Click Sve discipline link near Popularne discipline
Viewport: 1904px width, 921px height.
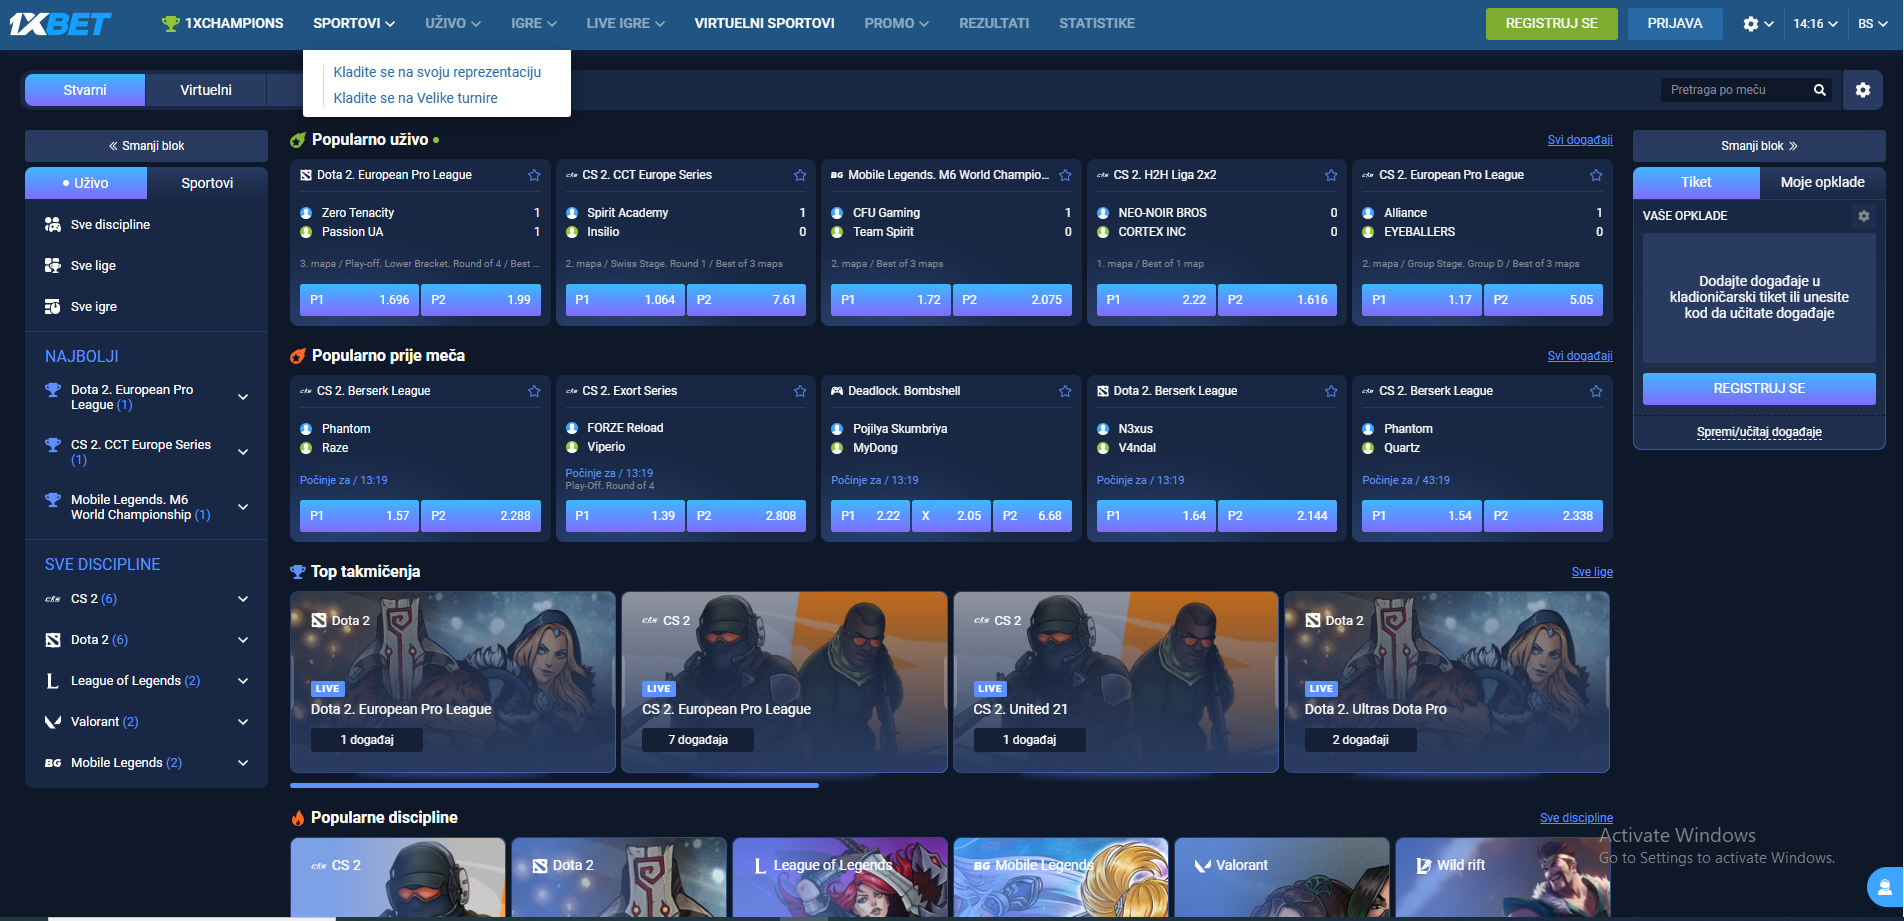pyautogui.click(x=1576, y=818)
